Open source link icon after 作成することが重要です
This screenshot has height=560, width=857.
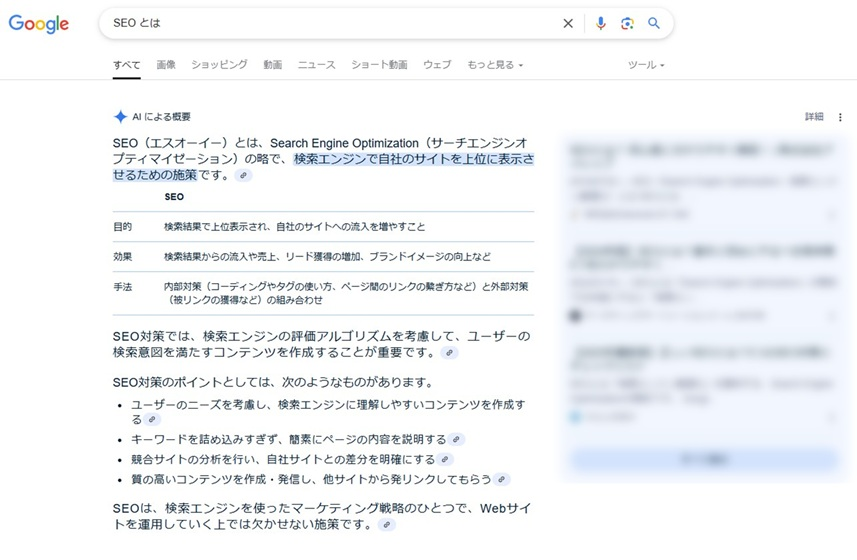(x=449, y=353)
